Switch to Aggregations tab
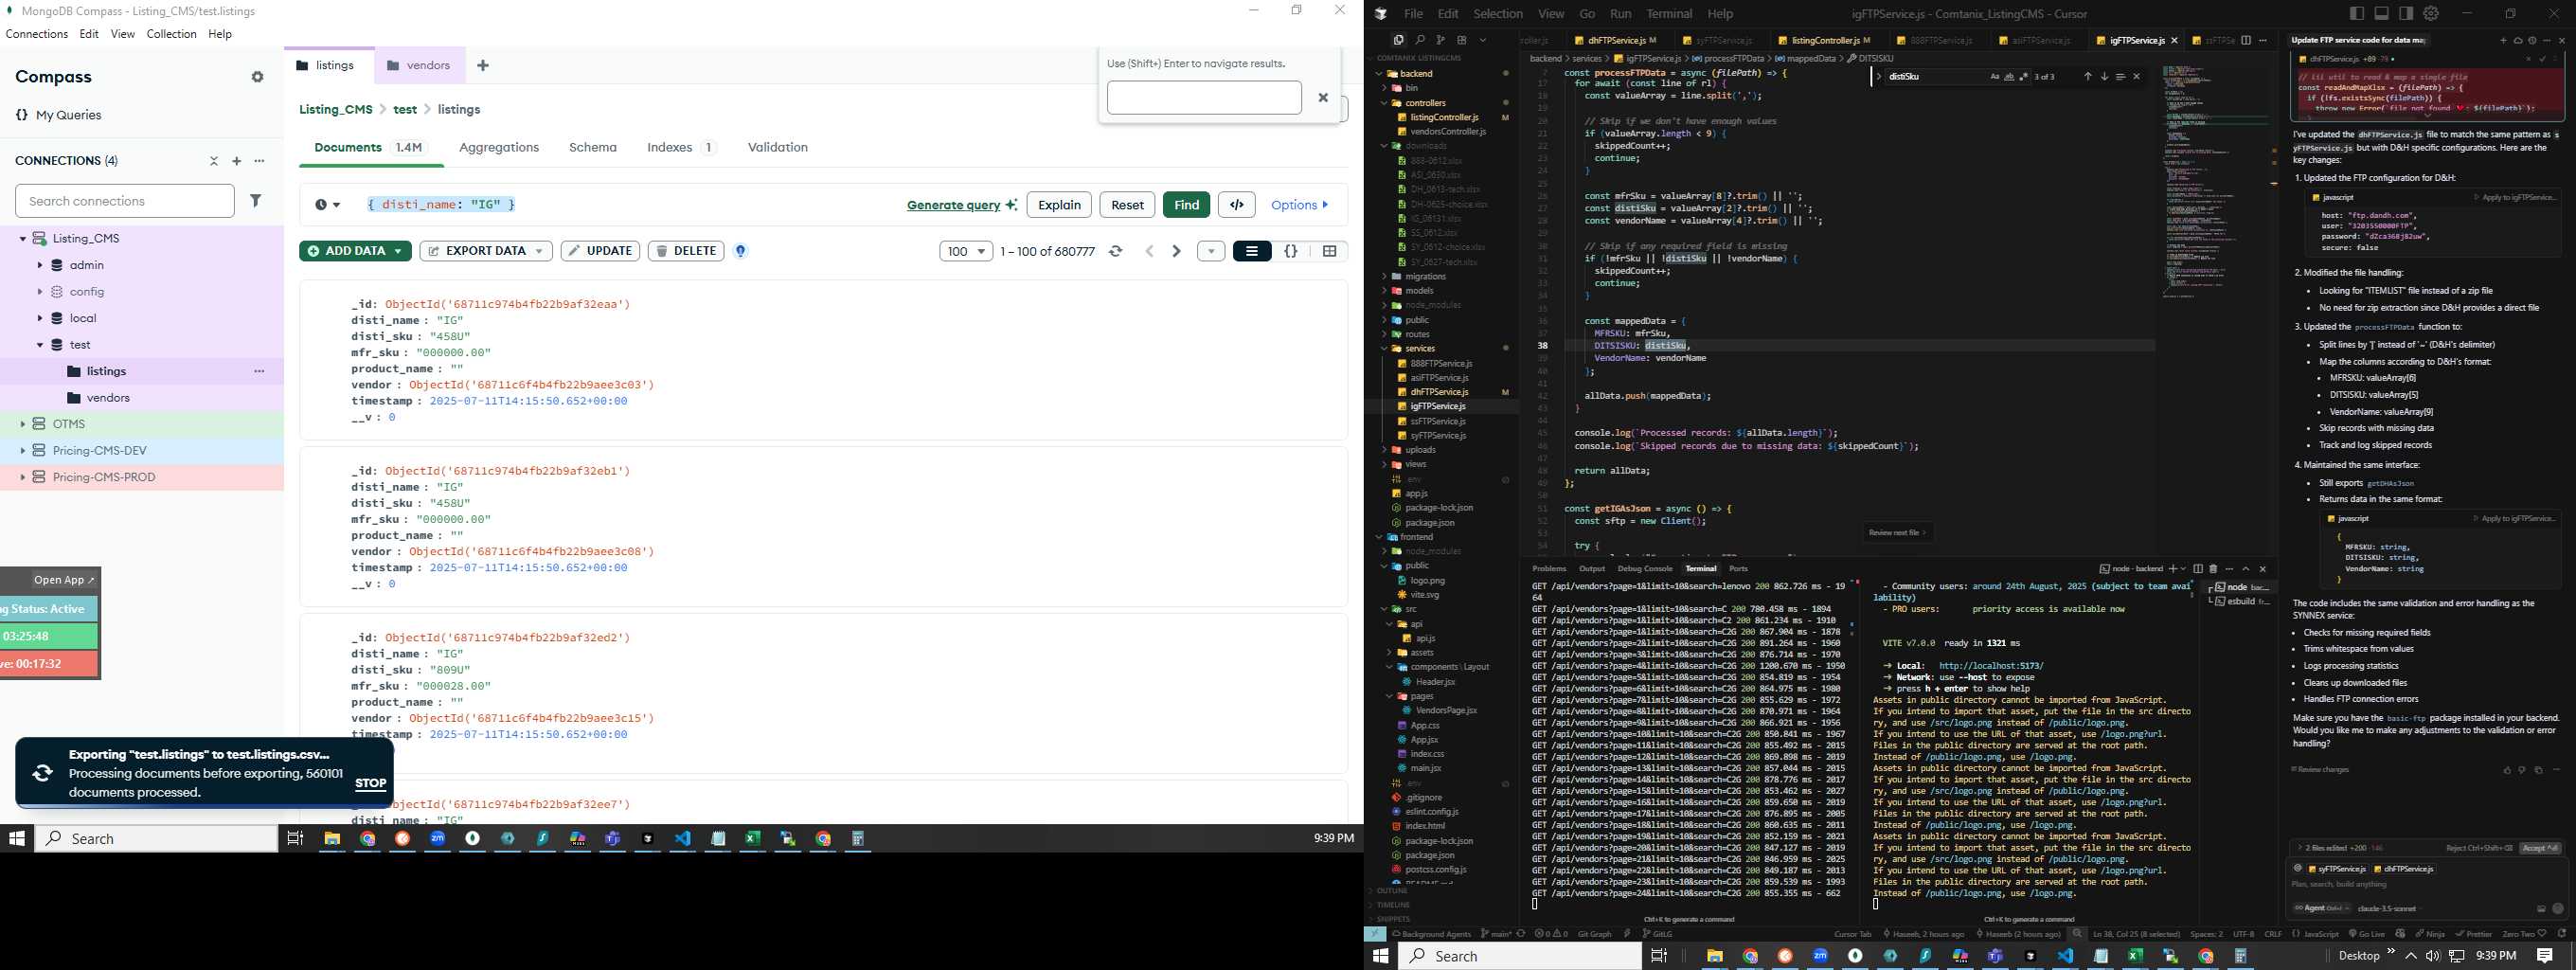 coord(499,147)
